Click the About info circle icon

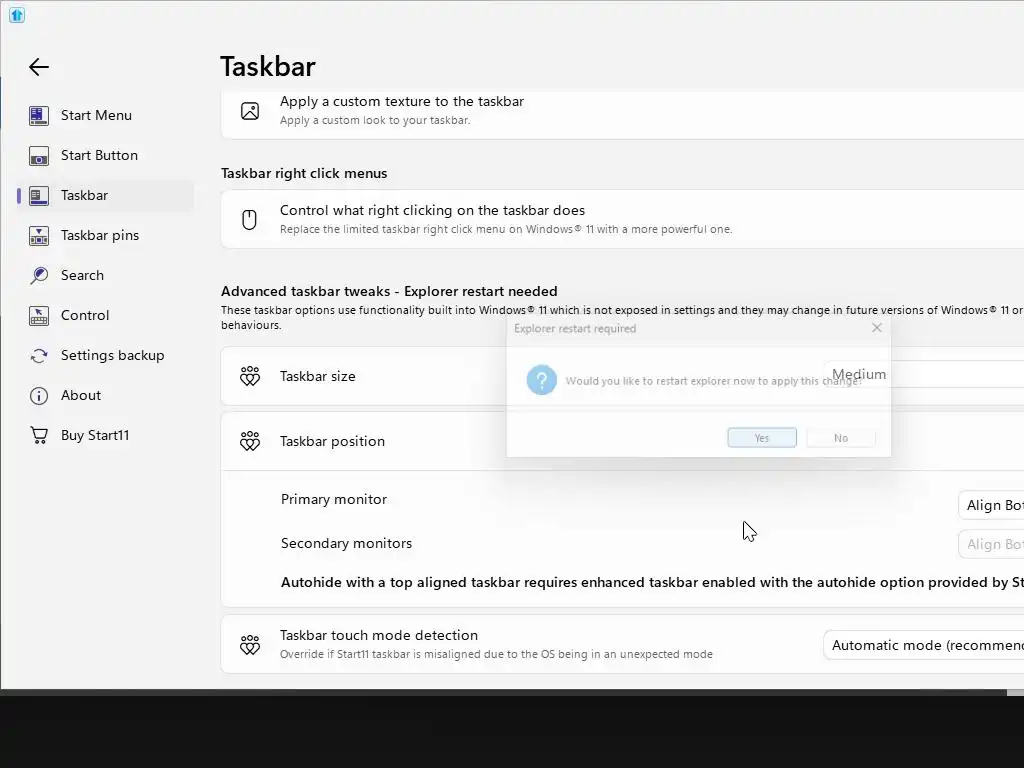39,396
